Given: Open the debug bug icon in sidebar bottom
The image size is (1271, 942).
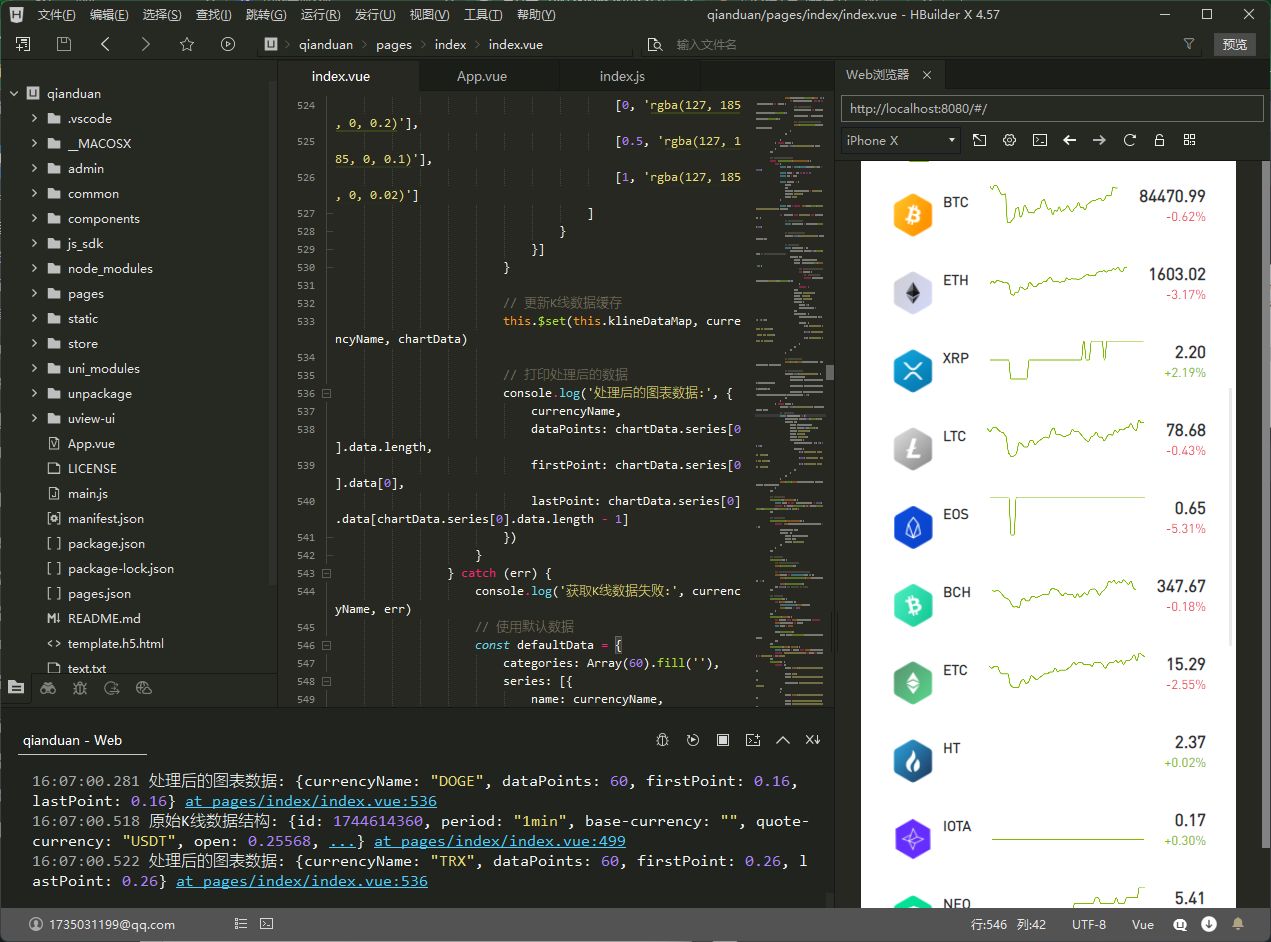Looking at the screenshot, I should 80,687.
